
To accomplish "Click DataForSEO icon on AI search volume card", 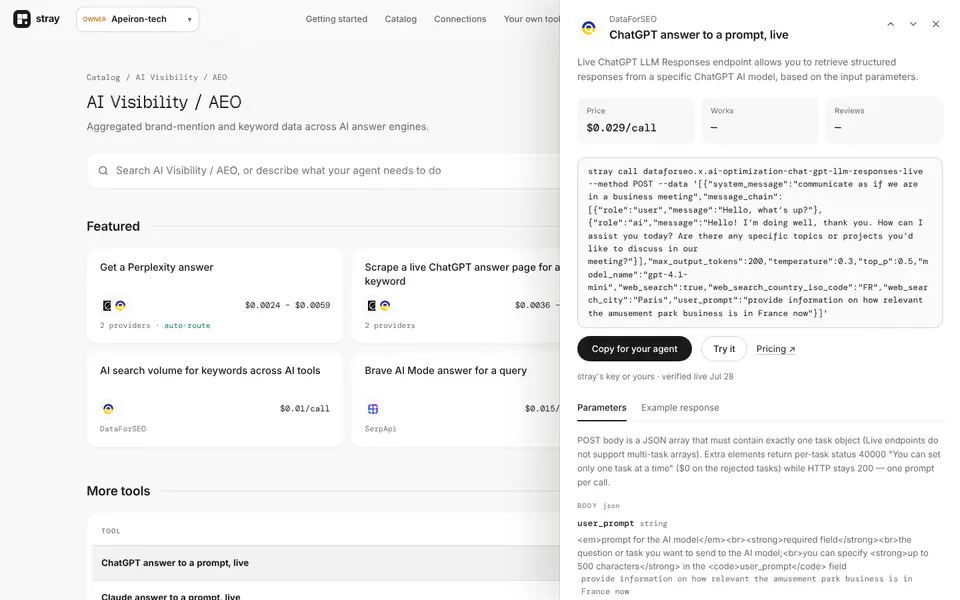I will pyautogui.click(x=108, y=408).
